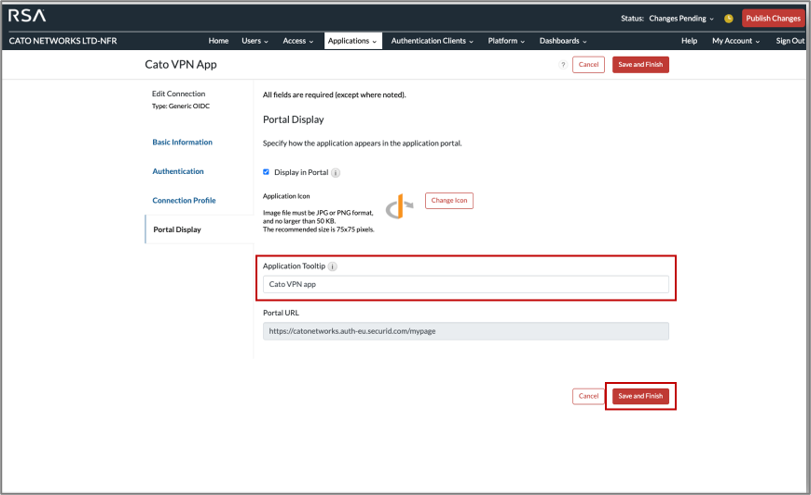Click Sign Out
Image resolution: width=811 pixels, height=495 pixels.
tap(790, 41)
